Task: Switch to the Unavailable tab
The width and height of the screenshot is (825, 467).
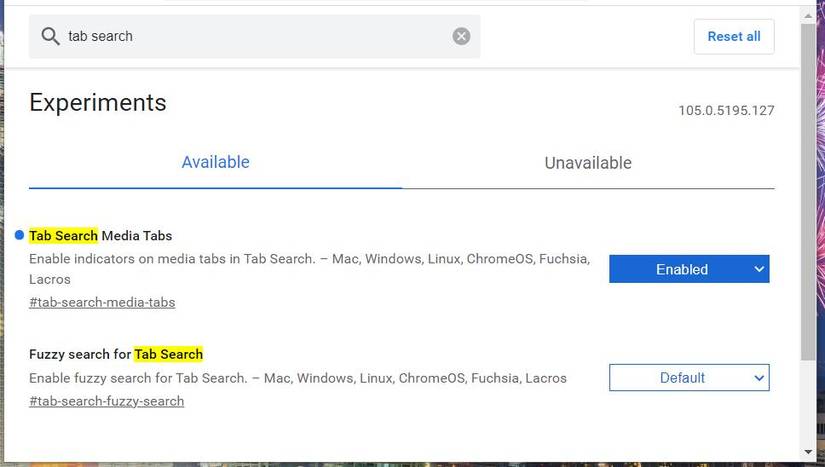Action: pyautogui.click(x=588, y=163)
